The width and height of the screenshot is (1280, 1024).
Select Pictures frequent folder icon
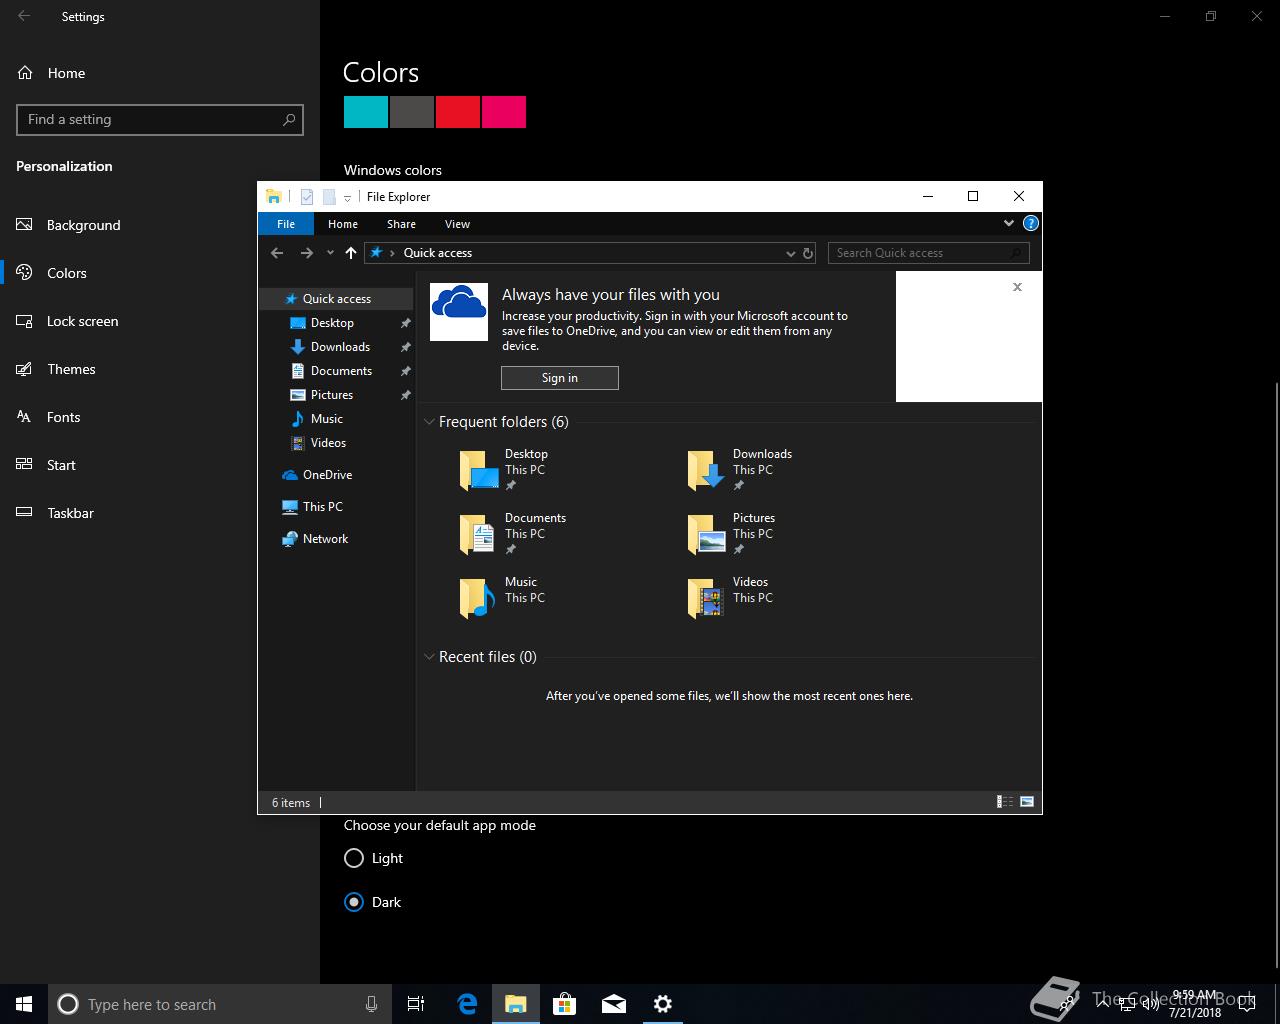[706, 534]
